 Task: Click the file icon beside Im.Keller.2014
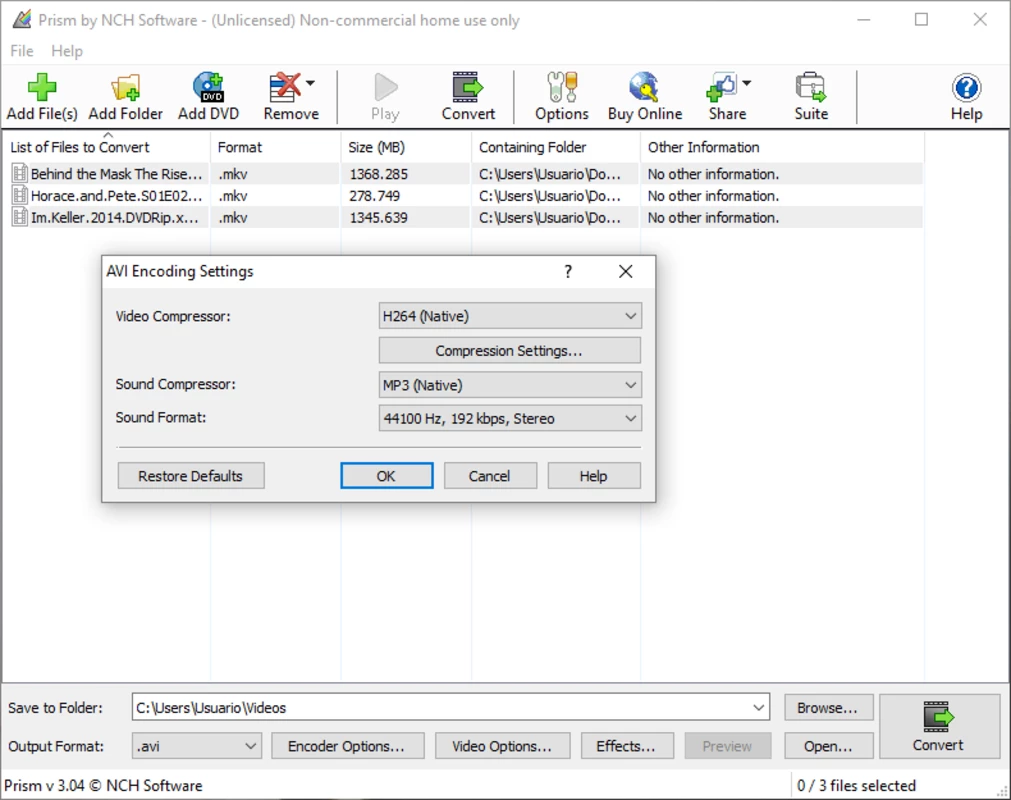[x=20, y=217]
